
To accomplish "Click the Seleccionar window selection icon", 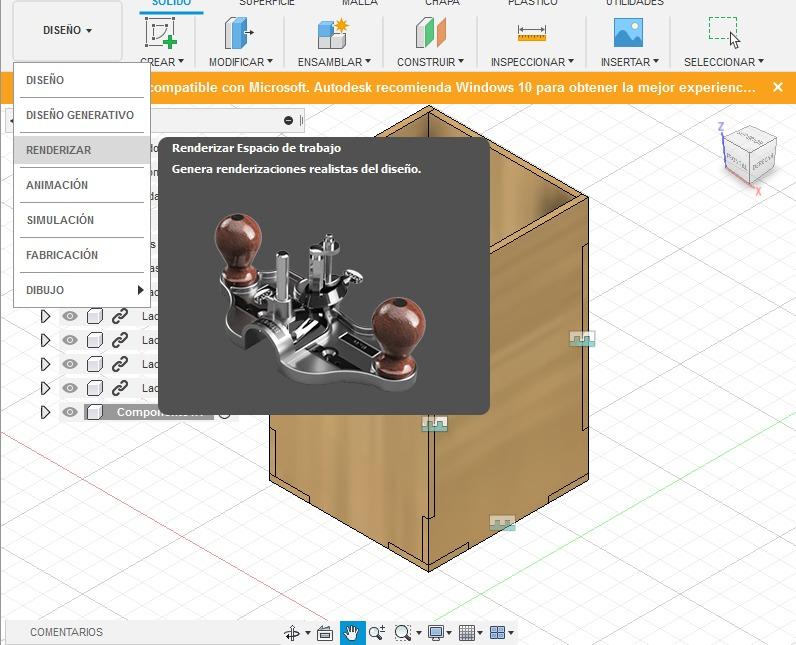I will click(724, 32).
